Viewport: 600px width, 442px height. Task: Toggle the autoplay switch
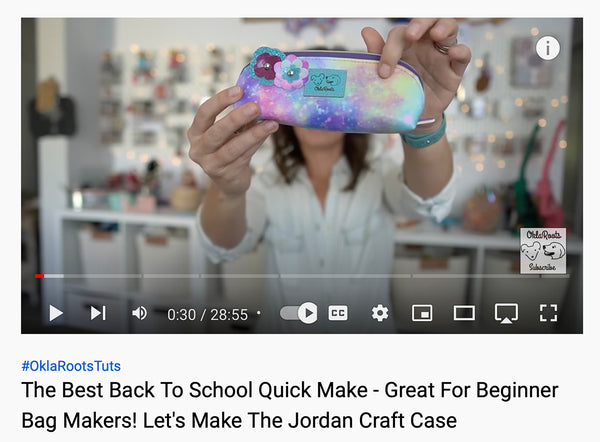(x=298, y=313)
